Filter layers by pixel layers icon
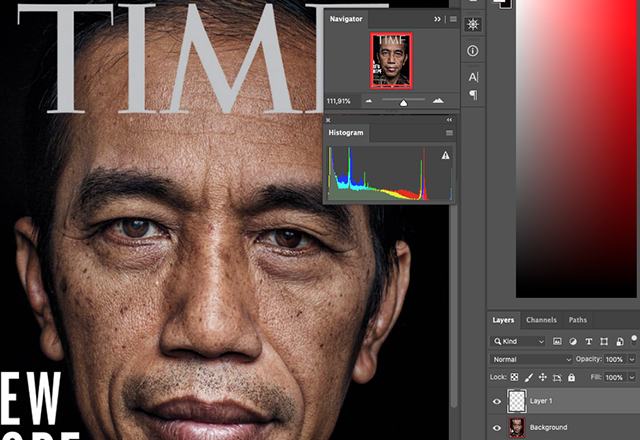 point(557,341)
